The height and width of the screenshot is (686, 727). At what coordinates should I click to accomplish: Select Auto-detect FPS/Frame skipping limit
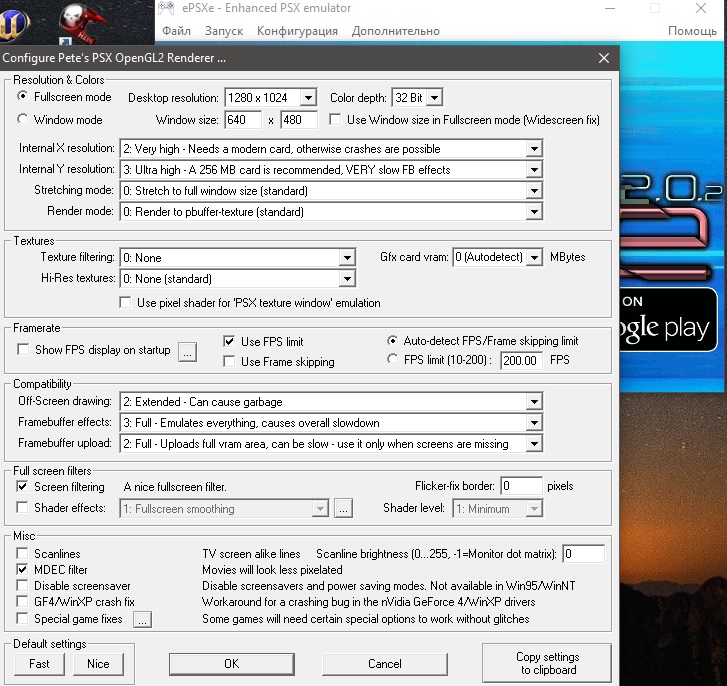click(x=392, y=341)
